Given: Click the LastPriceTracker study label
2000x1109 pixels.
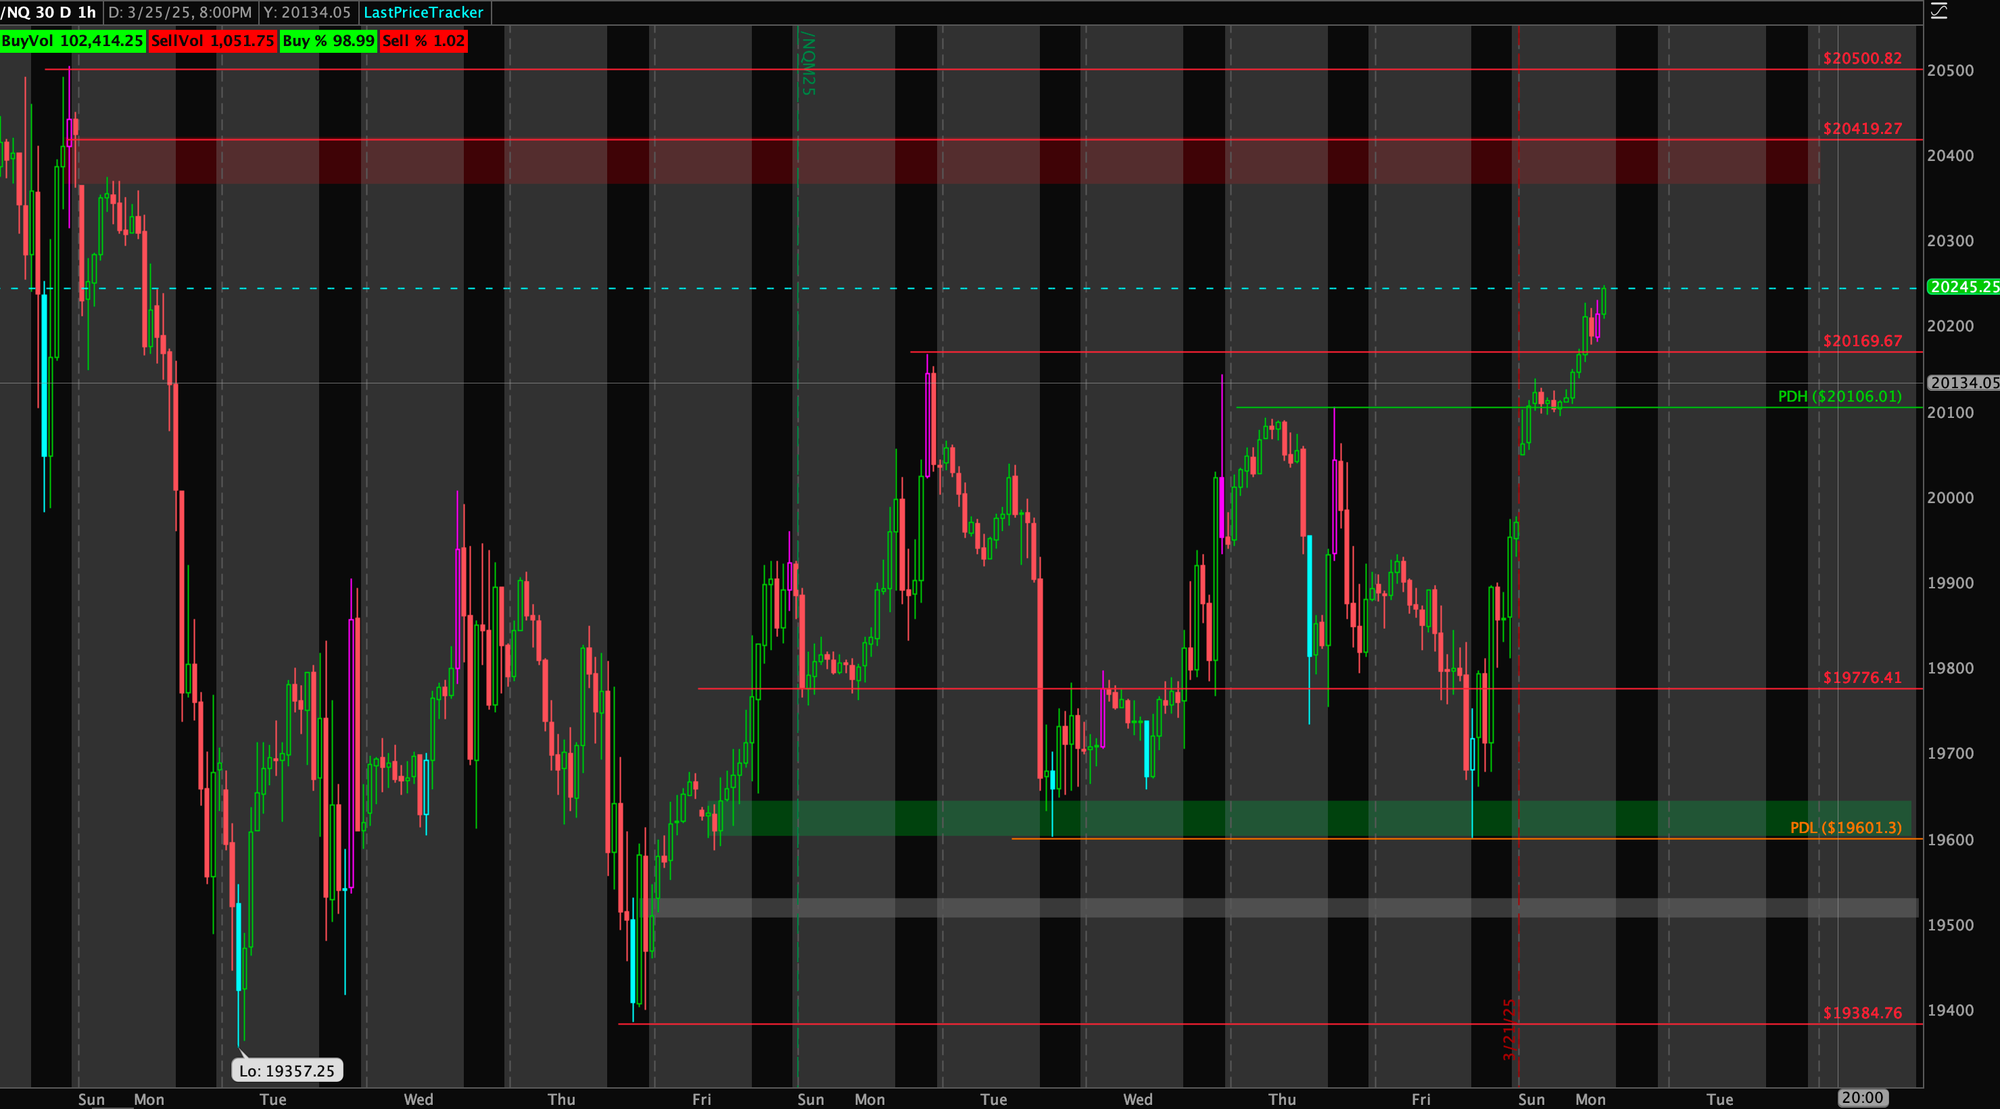Looking at the screenshot, I should [423, 12].
